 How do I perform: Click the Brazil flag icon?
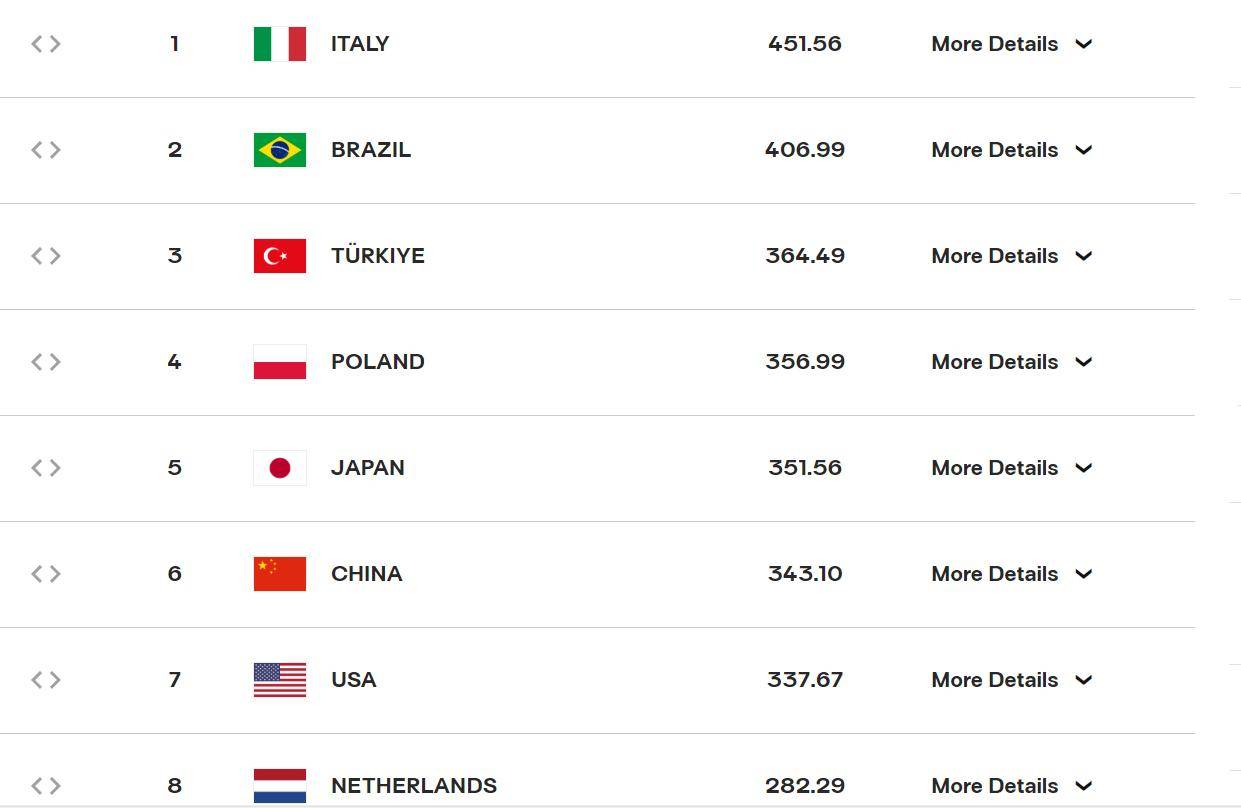[x=280, y=150]
